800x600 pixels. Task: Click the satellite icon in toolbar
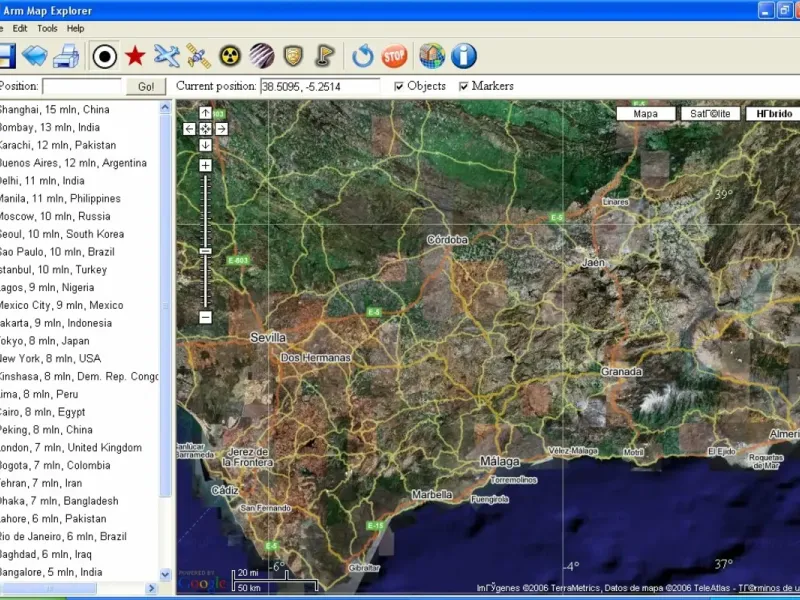pos(198,56)
